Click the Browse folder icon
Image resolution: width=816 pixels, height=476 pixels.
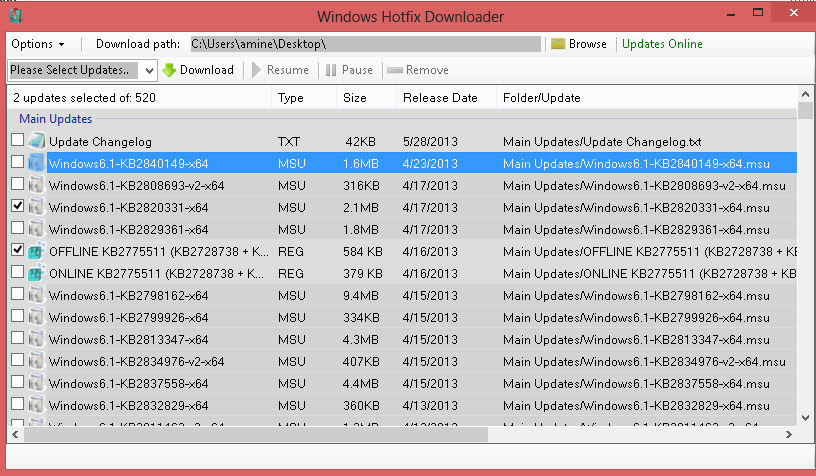[558, 44]
